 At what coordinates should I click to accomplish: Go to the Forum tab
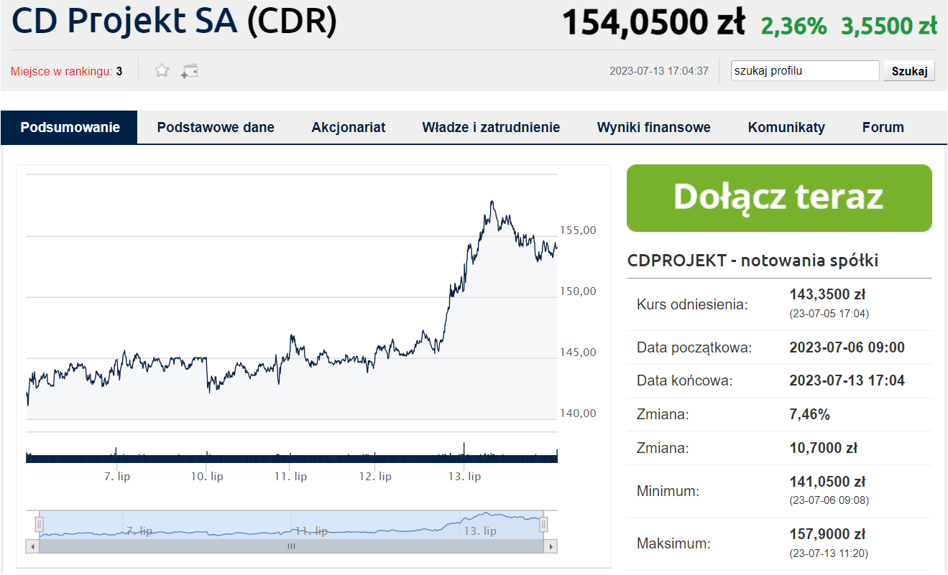883,128
